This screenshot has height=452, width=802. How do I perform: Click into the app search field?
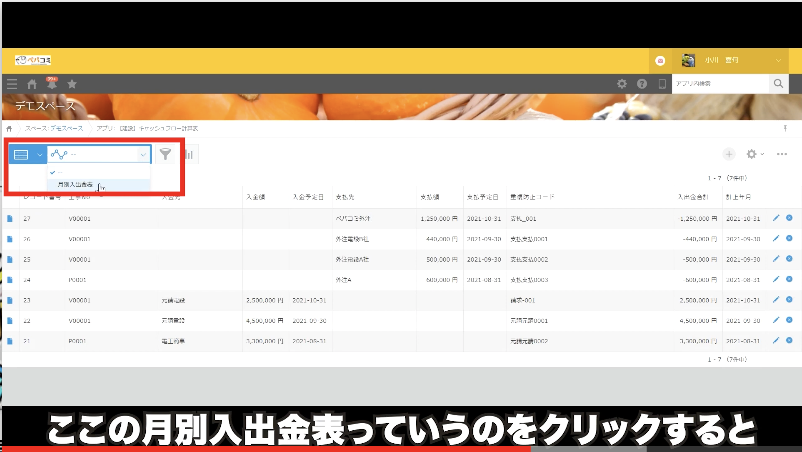click(x=715, y=85)
